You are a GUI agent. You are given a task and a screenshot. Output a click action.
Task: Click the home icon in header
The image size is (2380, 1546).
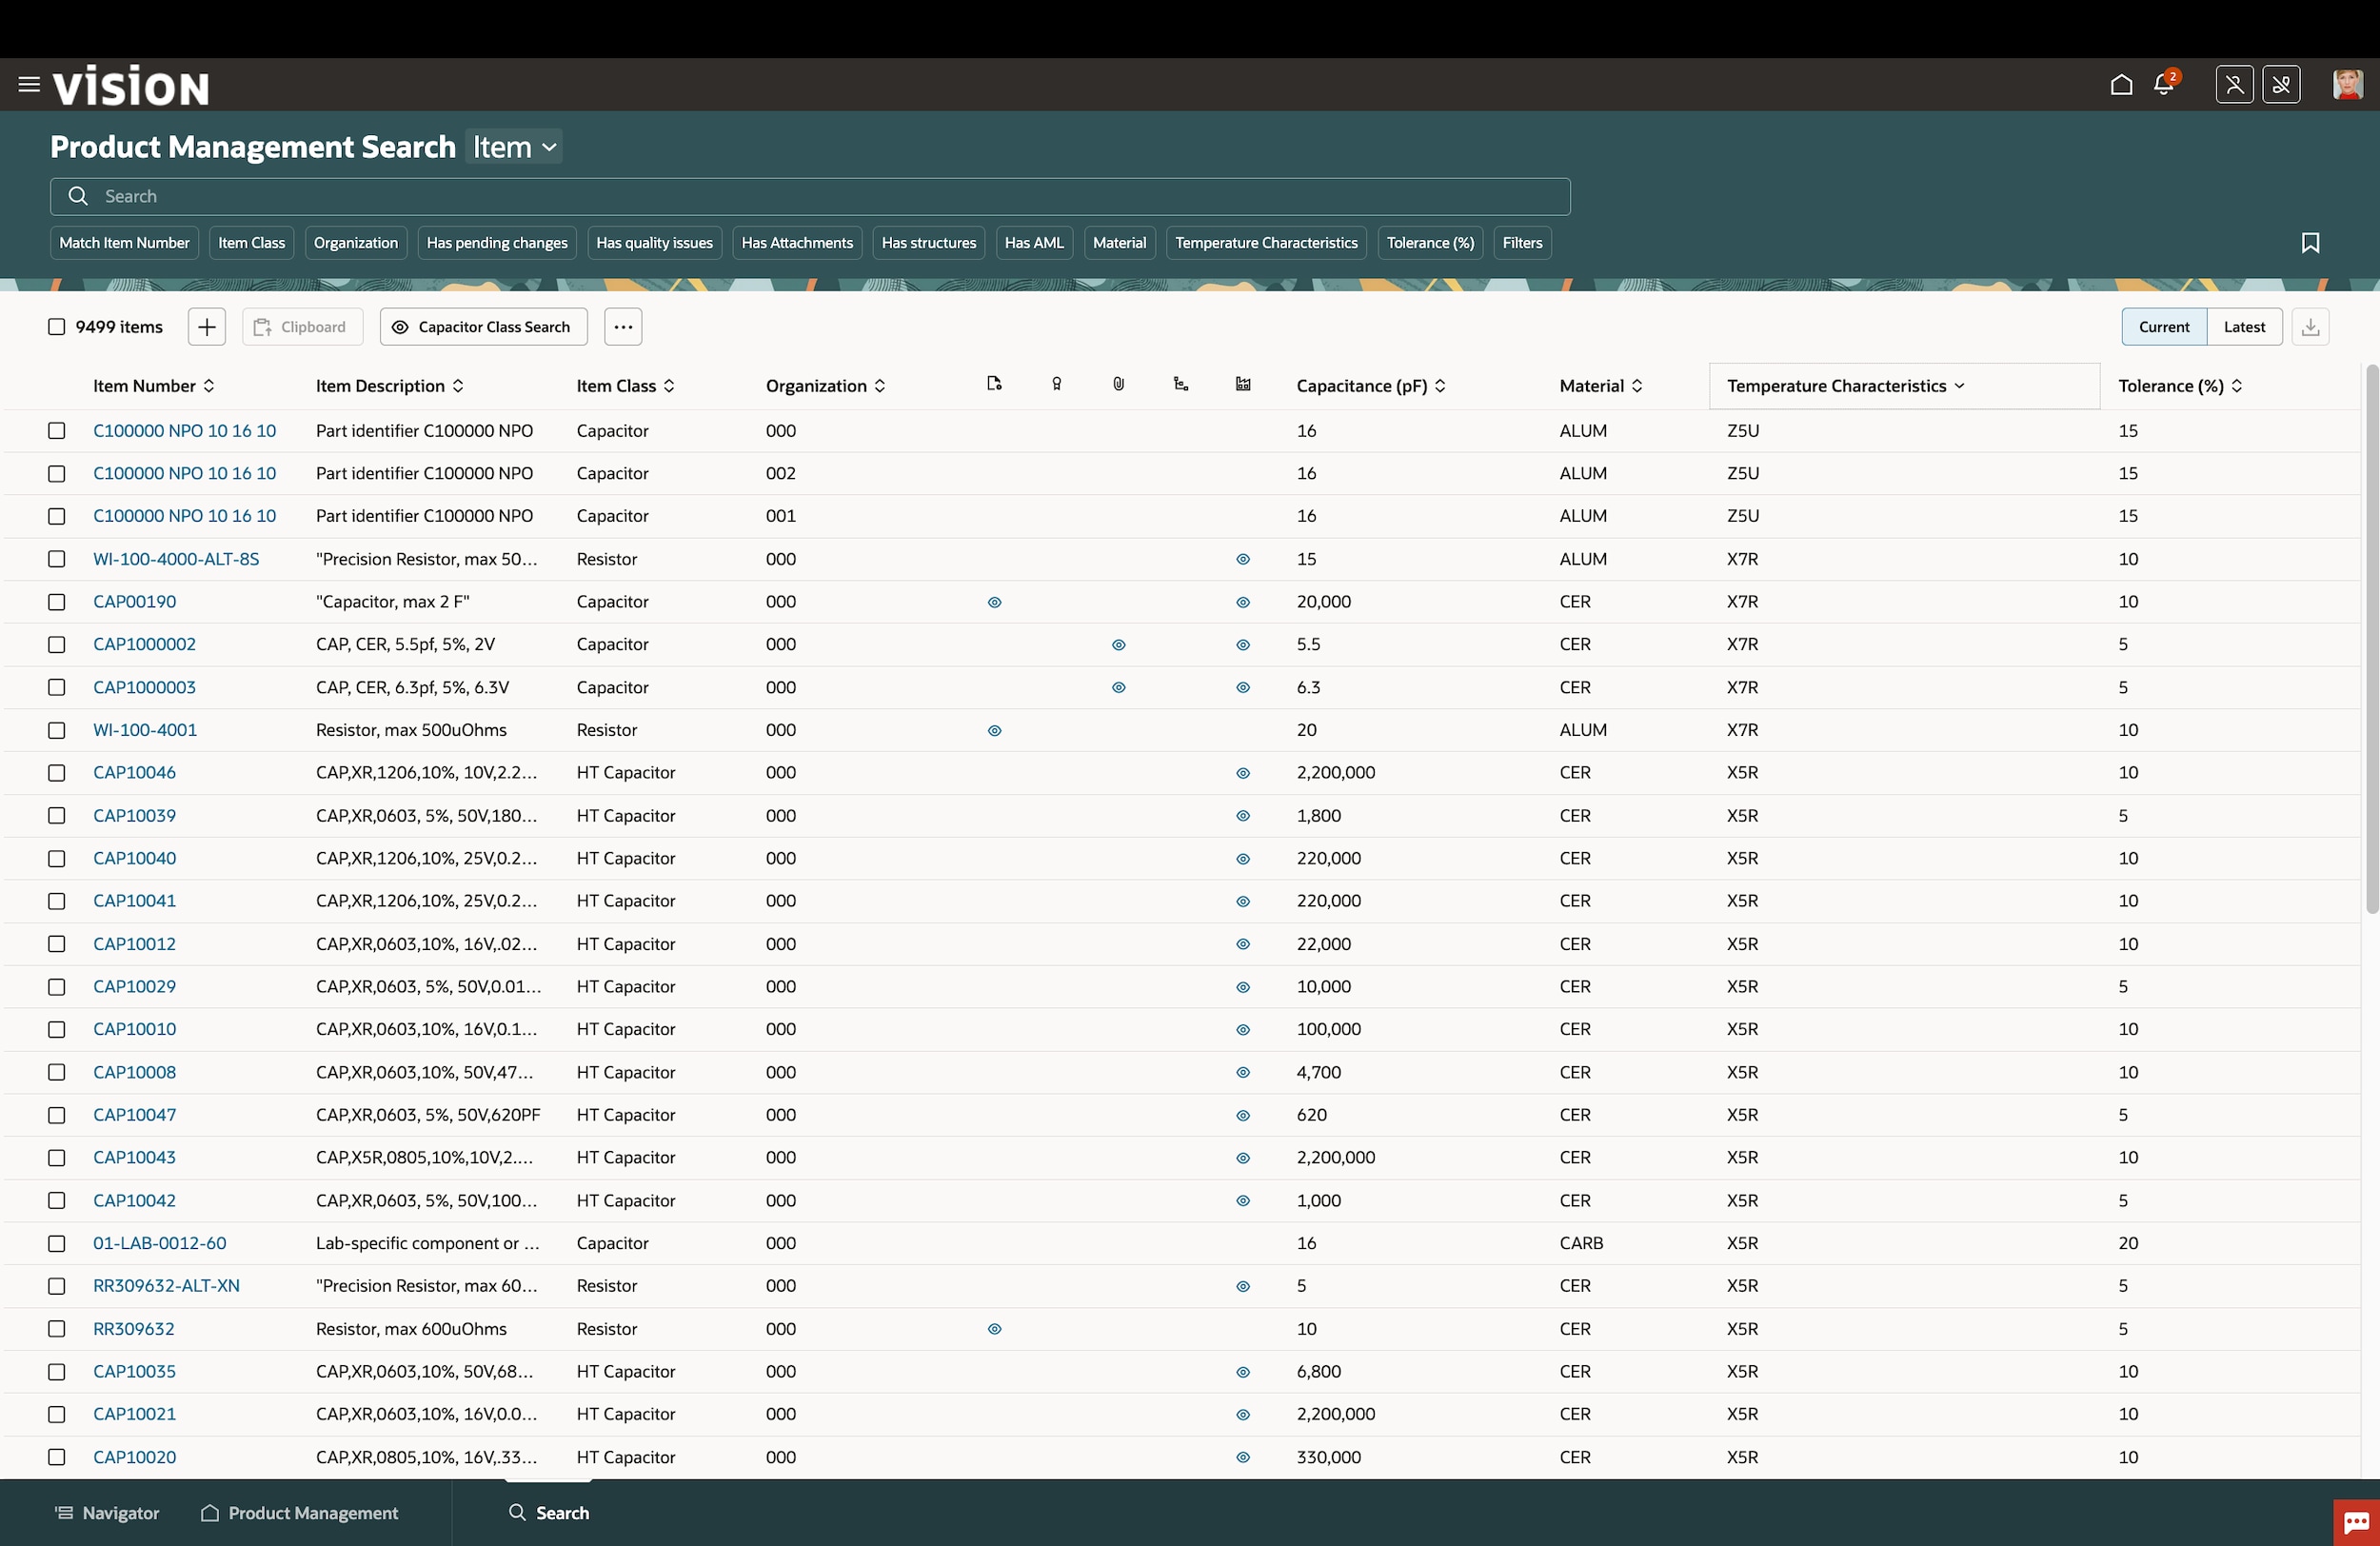click(x=2121, y=85)
